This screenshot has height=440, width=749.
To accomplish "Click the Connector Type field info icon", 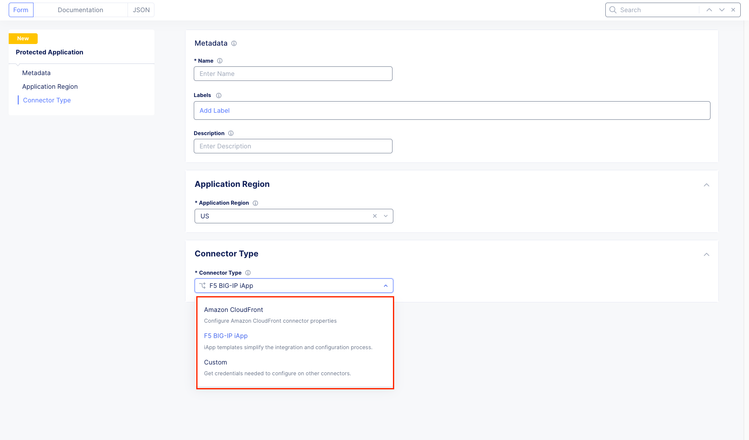I will point(248,273).
